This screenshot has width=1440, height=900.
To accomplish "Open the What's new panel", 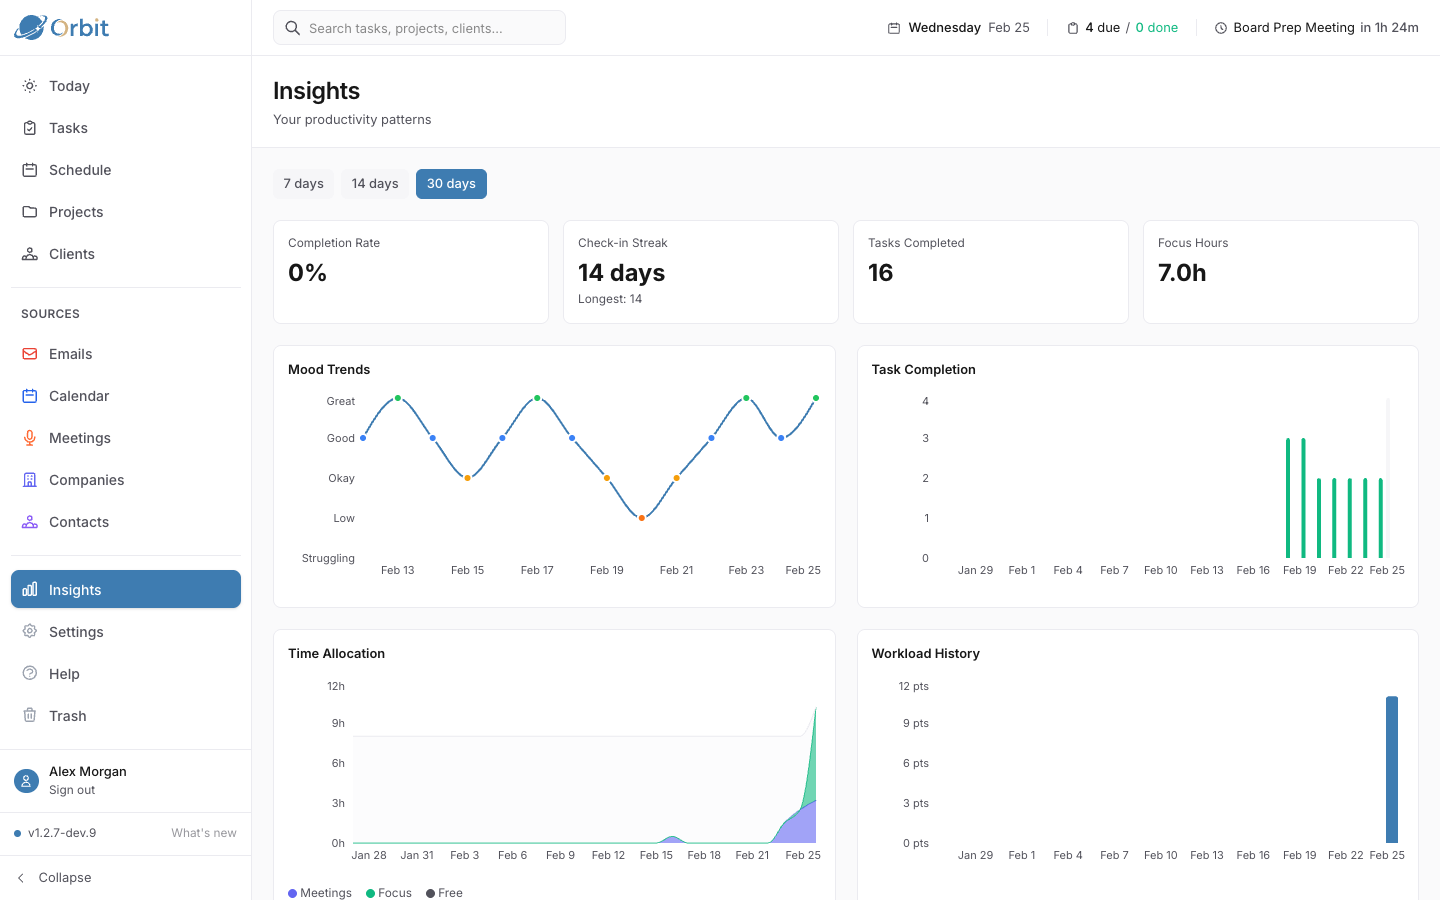I will pos(204,832).
